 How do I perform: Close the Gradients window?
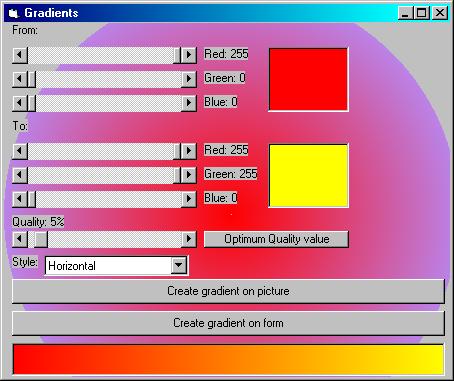440,13
